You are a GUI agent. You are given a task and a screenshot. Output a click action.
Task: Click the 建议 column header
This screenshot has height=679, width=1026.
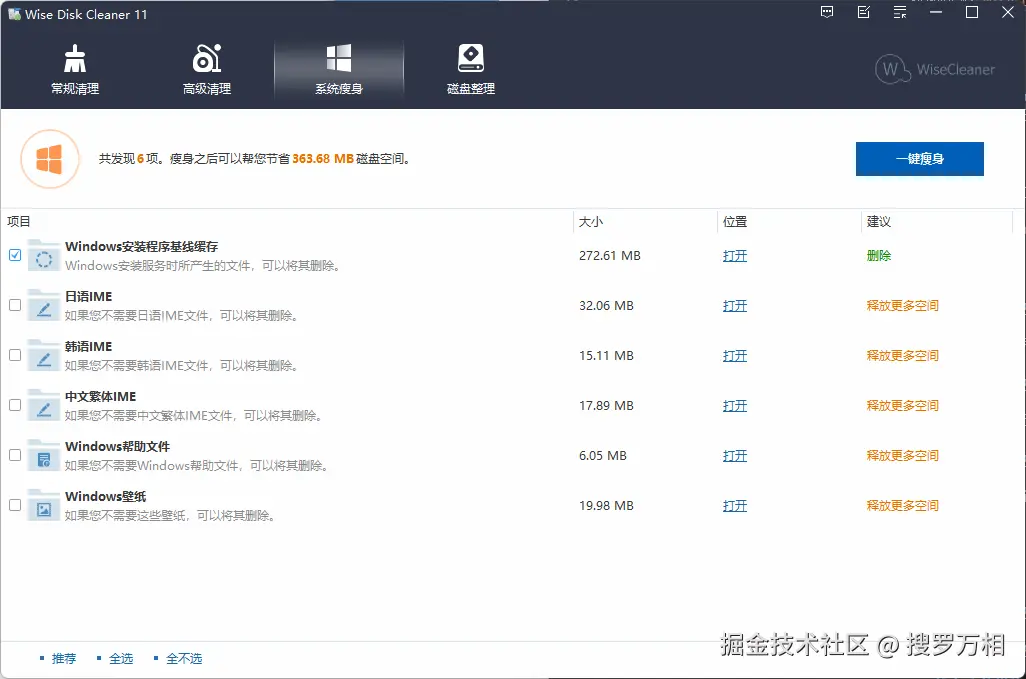tap(879, 222)
